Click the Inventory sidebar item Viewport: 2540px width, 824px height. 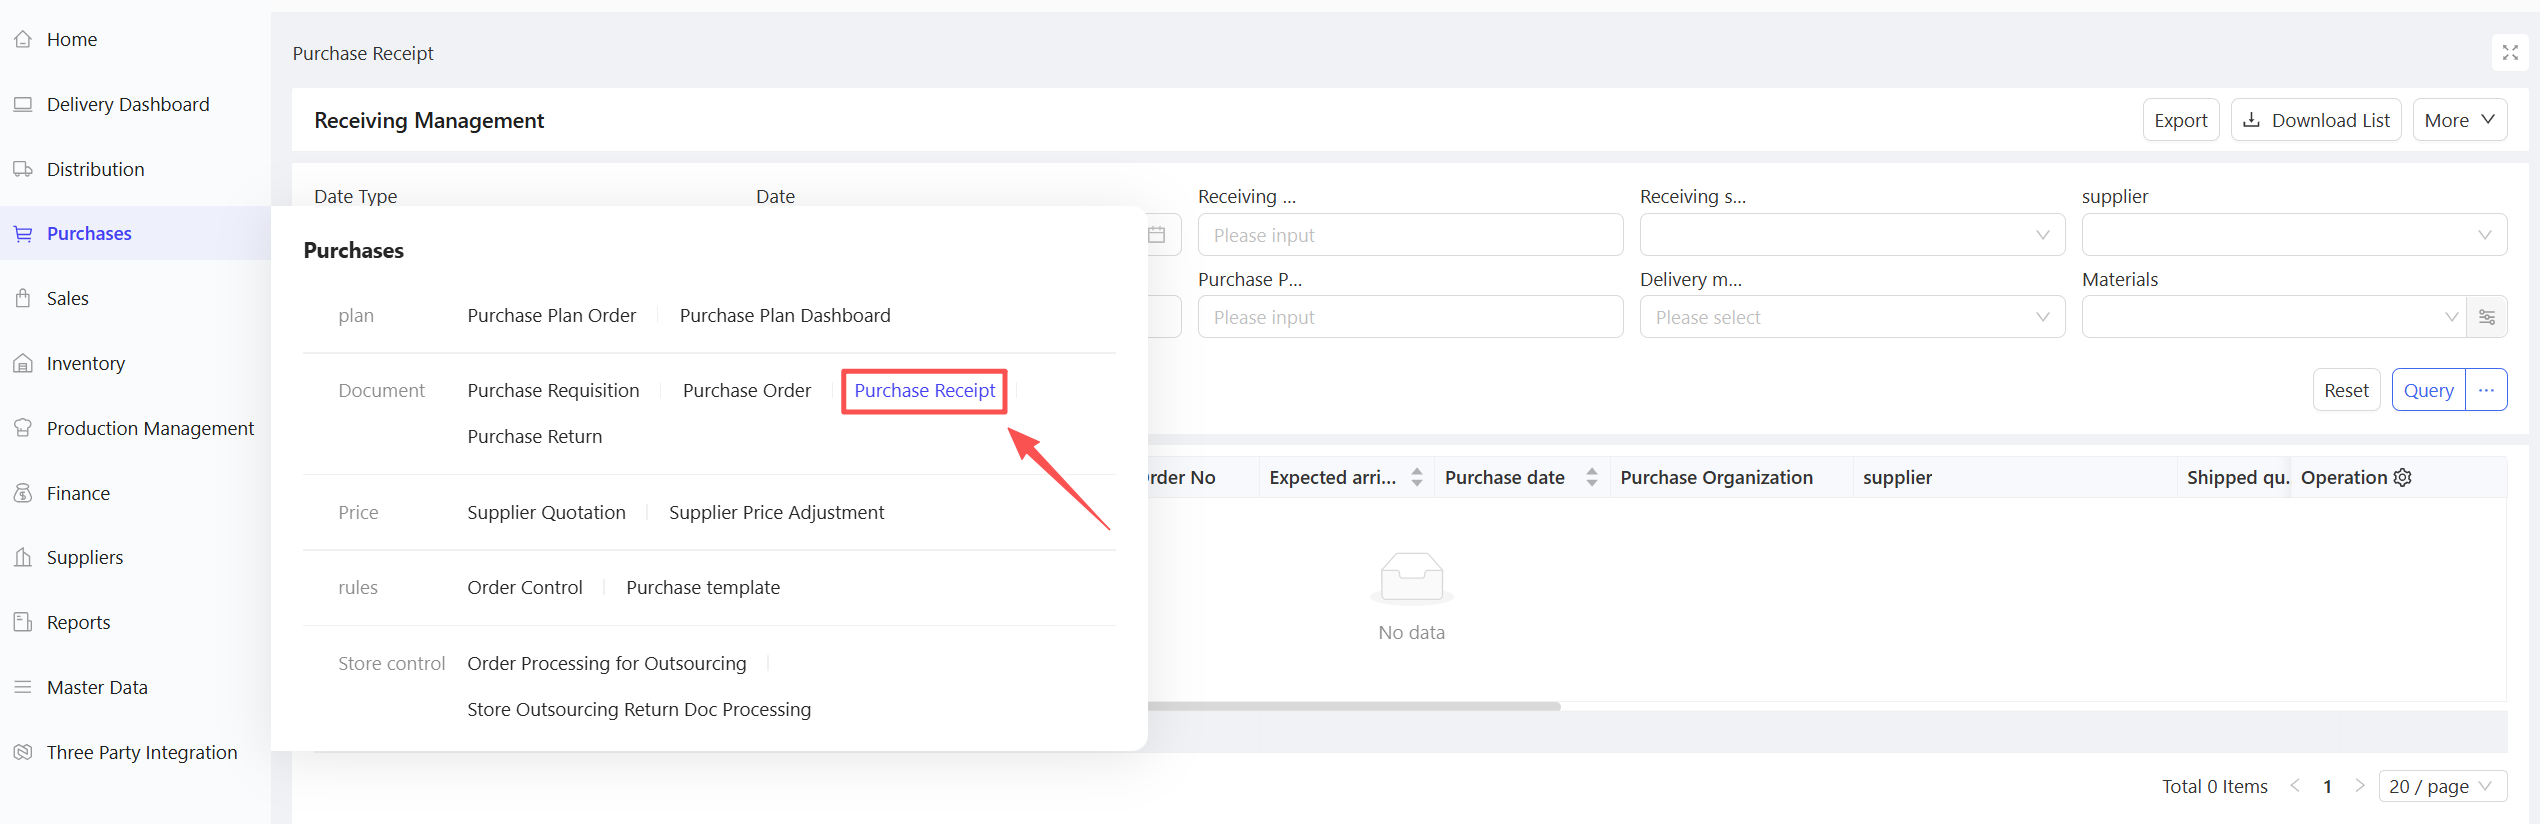click(85, 363)
